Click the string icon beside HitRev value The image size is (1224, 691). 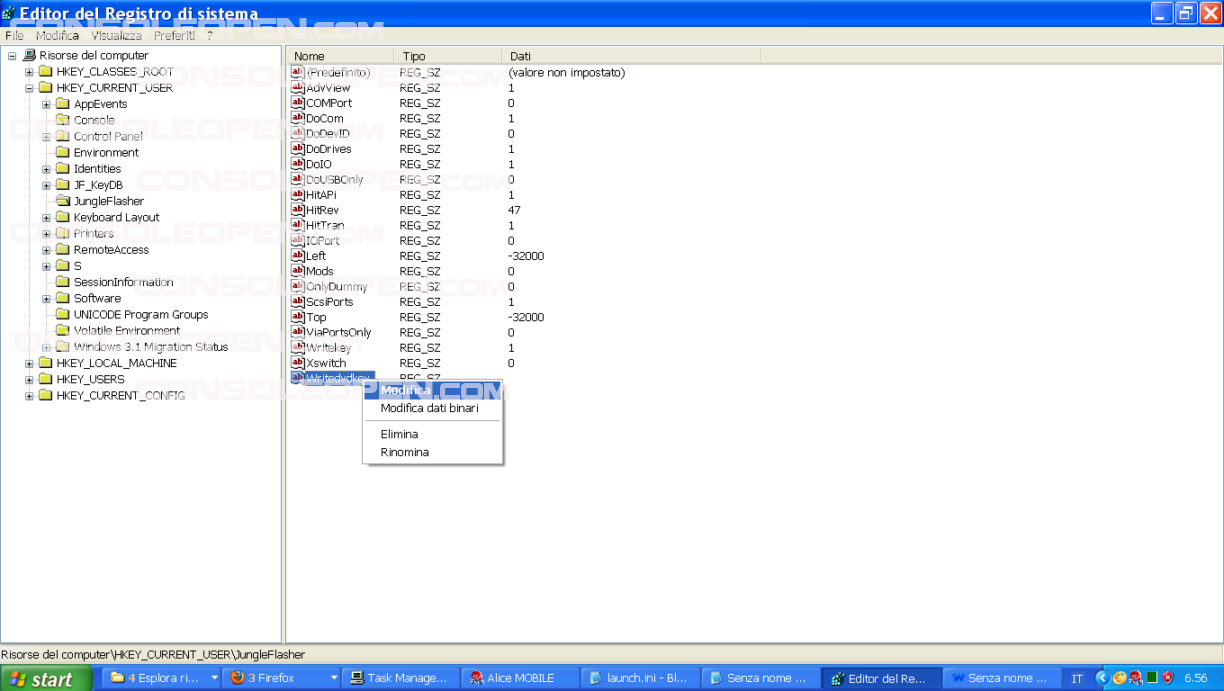click(297, 210)
